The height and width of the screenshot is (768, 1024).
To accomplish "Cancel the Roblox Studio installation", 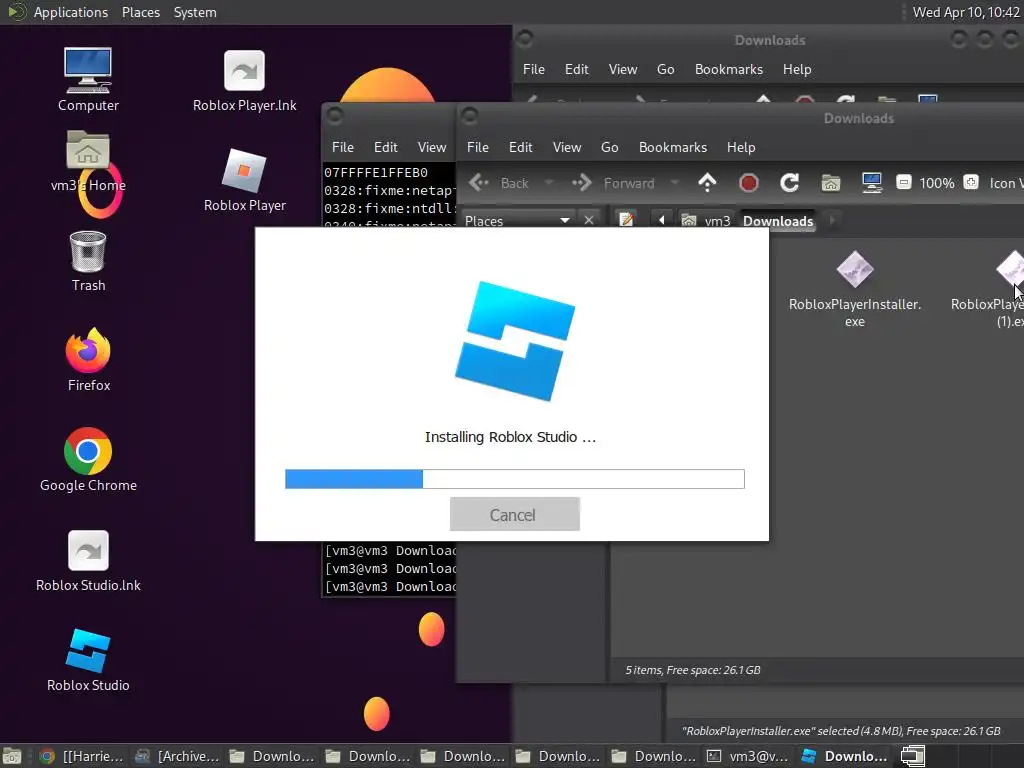I will point(515,515).
